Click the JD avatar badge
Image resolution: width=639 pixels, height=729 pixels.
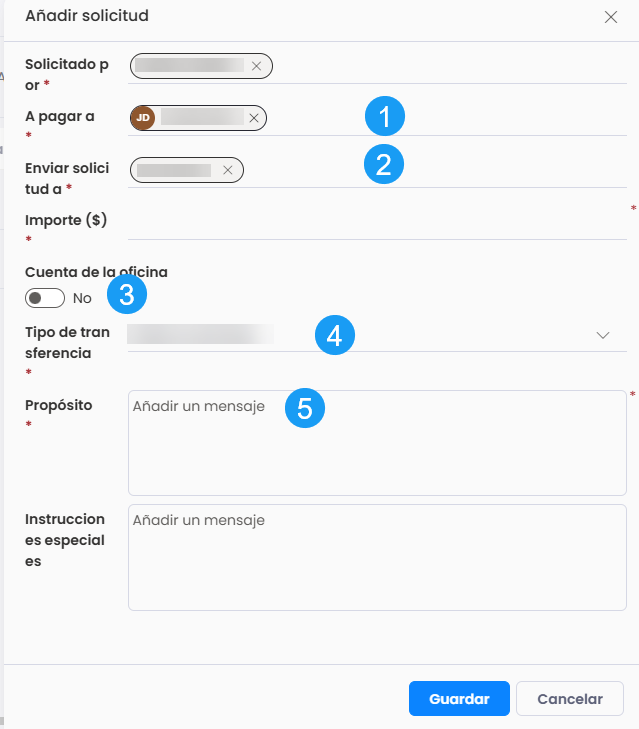[x=143, y=118]
